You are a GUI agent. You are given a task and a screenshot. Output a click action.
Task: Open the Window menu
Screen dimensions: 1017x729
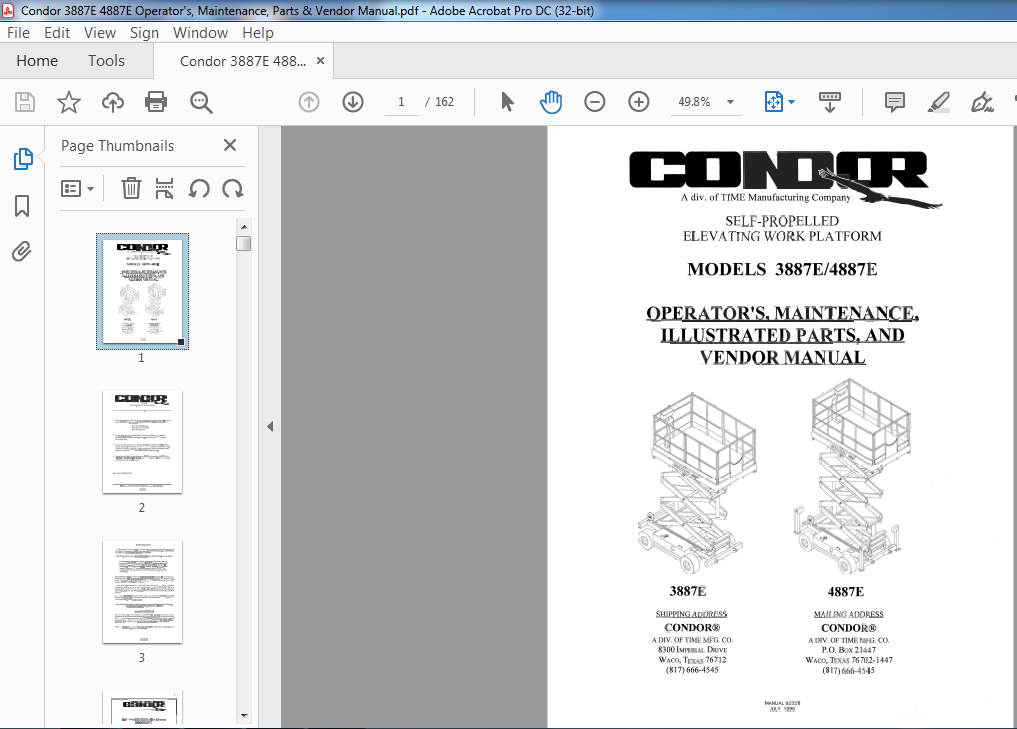(200, 32)
